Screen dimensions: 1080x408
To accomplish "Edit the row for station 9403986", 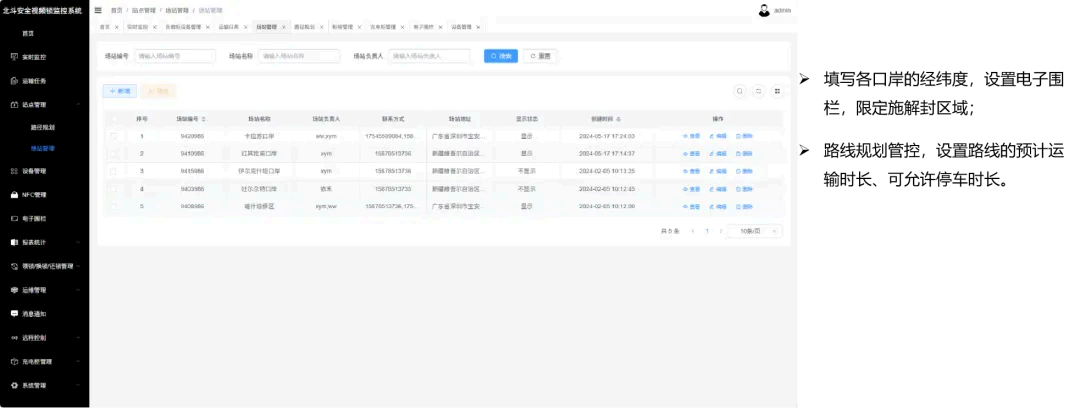I will click(718, 189).
